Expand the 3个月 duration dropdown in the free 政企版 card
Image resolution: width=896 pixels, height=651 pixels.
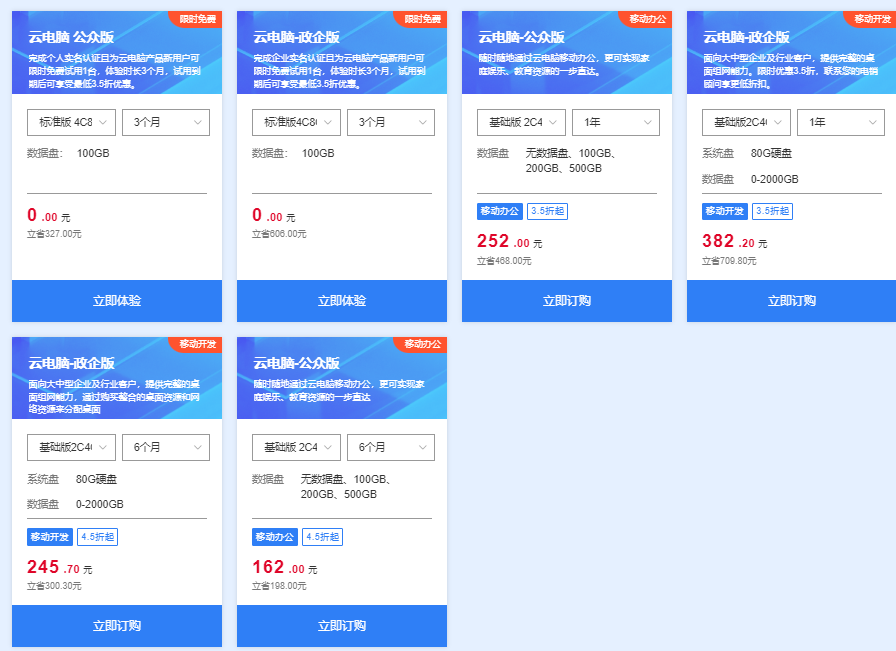pyautogui.click(x=391, y=122)
